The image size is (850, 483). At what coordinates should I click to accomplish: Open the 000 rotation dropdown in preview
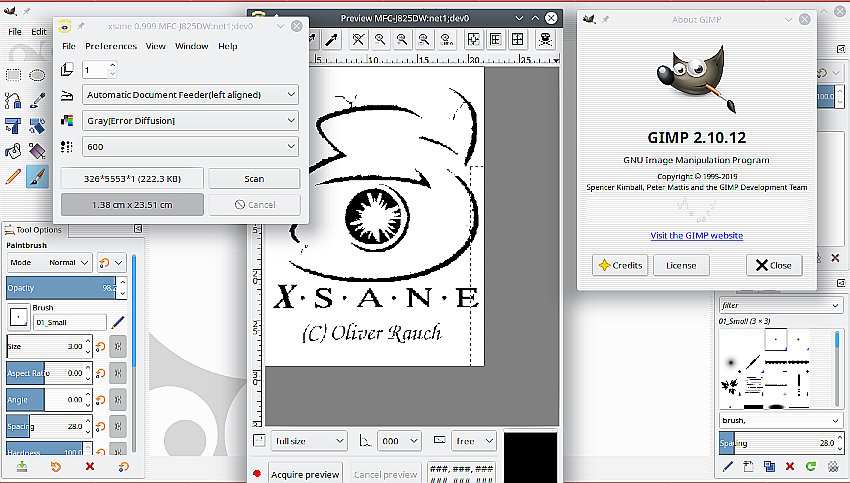pyautogui.click(x=399, y=441)
